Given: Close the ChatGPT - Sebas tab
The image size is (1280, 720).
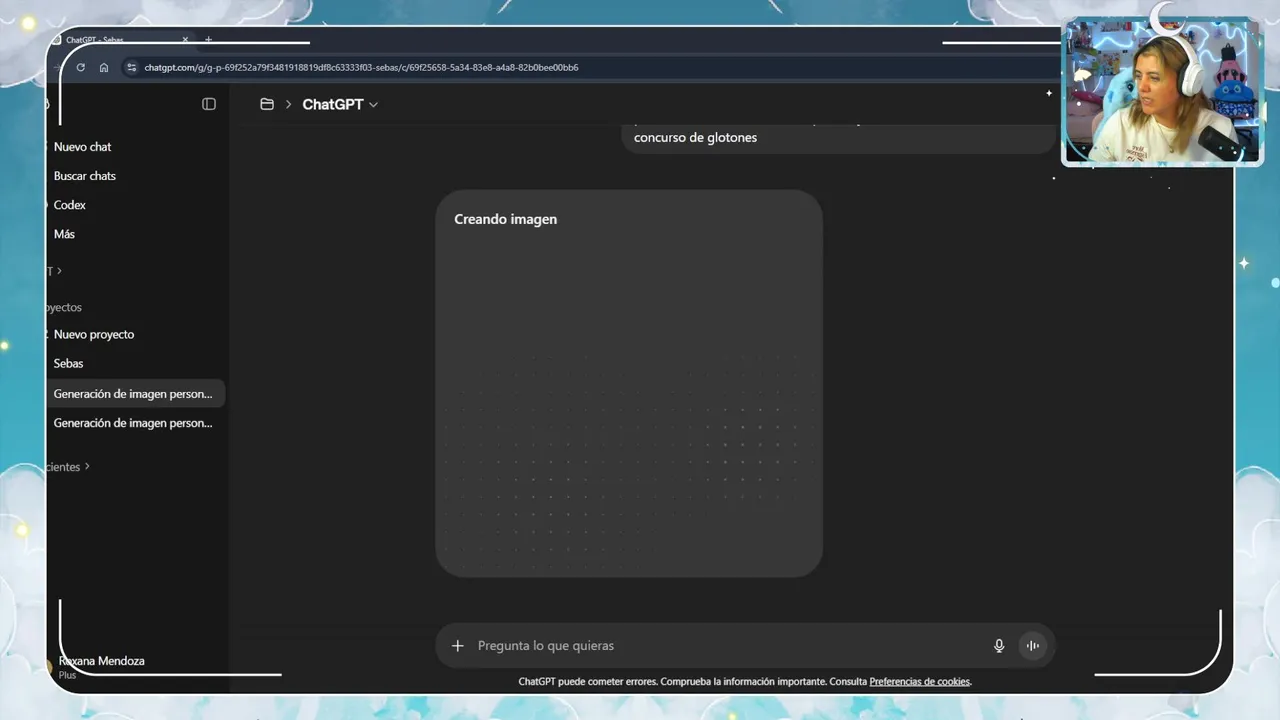Looking at the screenshot, I should [185, 40].
